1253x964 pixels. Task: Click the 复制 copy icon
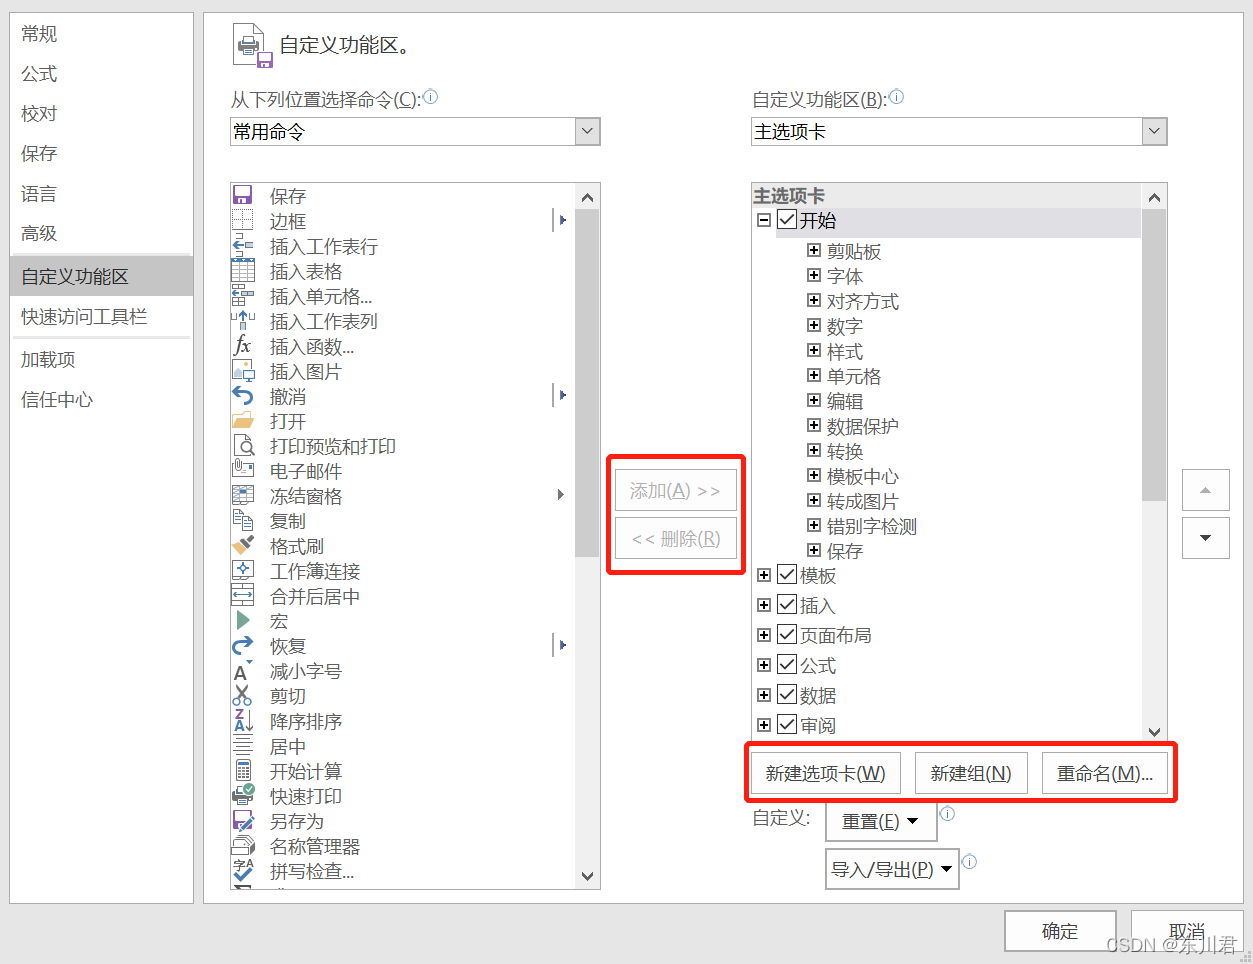pos(243,520)
